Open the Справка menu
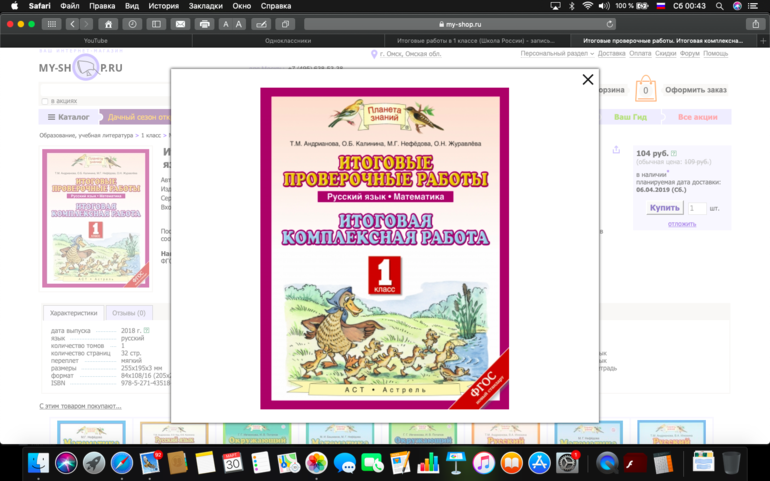 276,6
